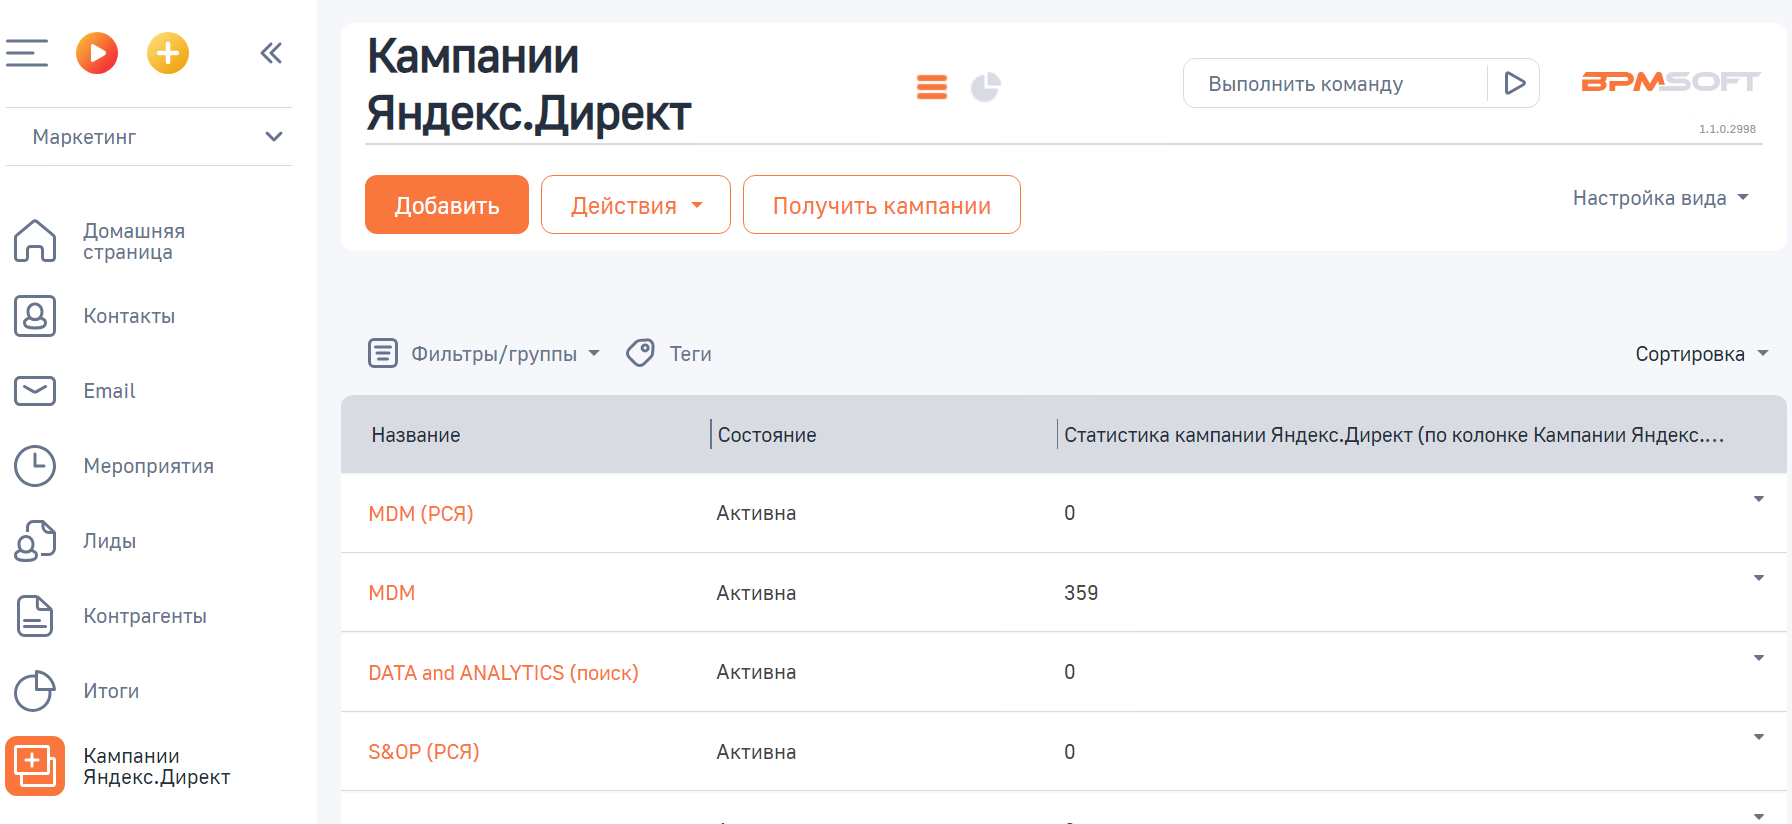Open the Сортировка dropdown
The image size is (1792, 824).
coord(1702,354)
